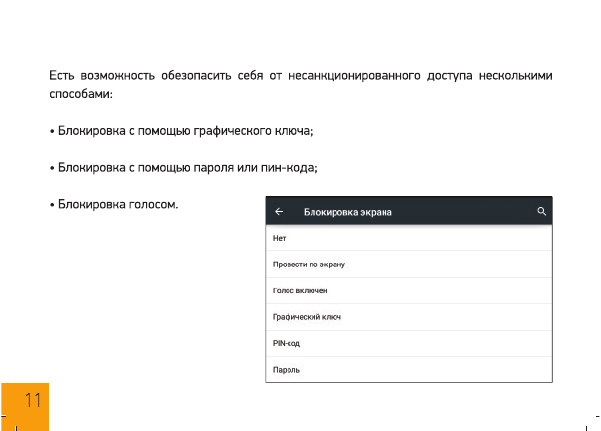Choose the «Графический ключ» option
This screenshot has height=431, width=601.
click(x=307, y=317)
